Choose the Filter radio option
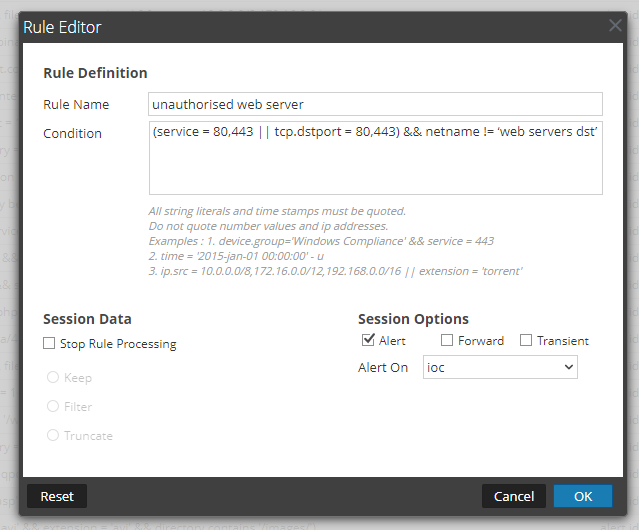Image resolution: width=639 pixels, height=530 pixels. pyautogui.click(x=51, y=407)
